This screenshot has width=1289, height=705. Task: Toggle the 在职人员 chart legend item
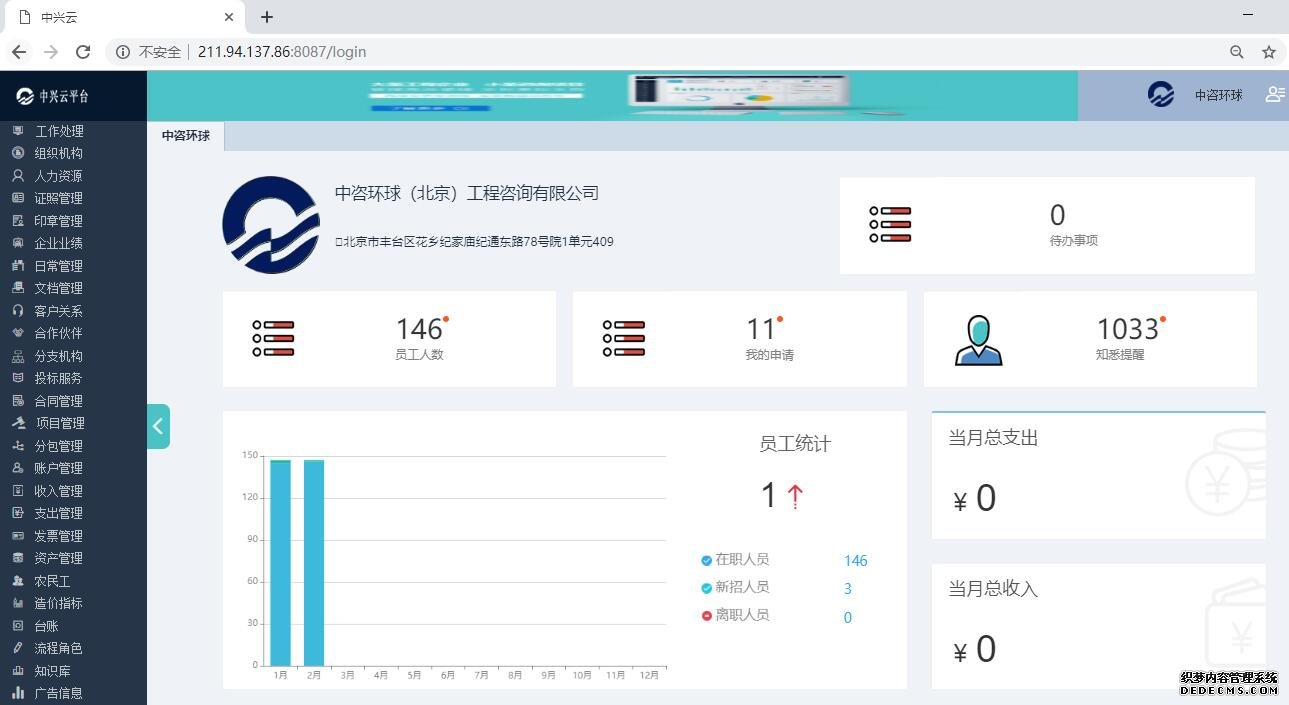coord(735,560)
